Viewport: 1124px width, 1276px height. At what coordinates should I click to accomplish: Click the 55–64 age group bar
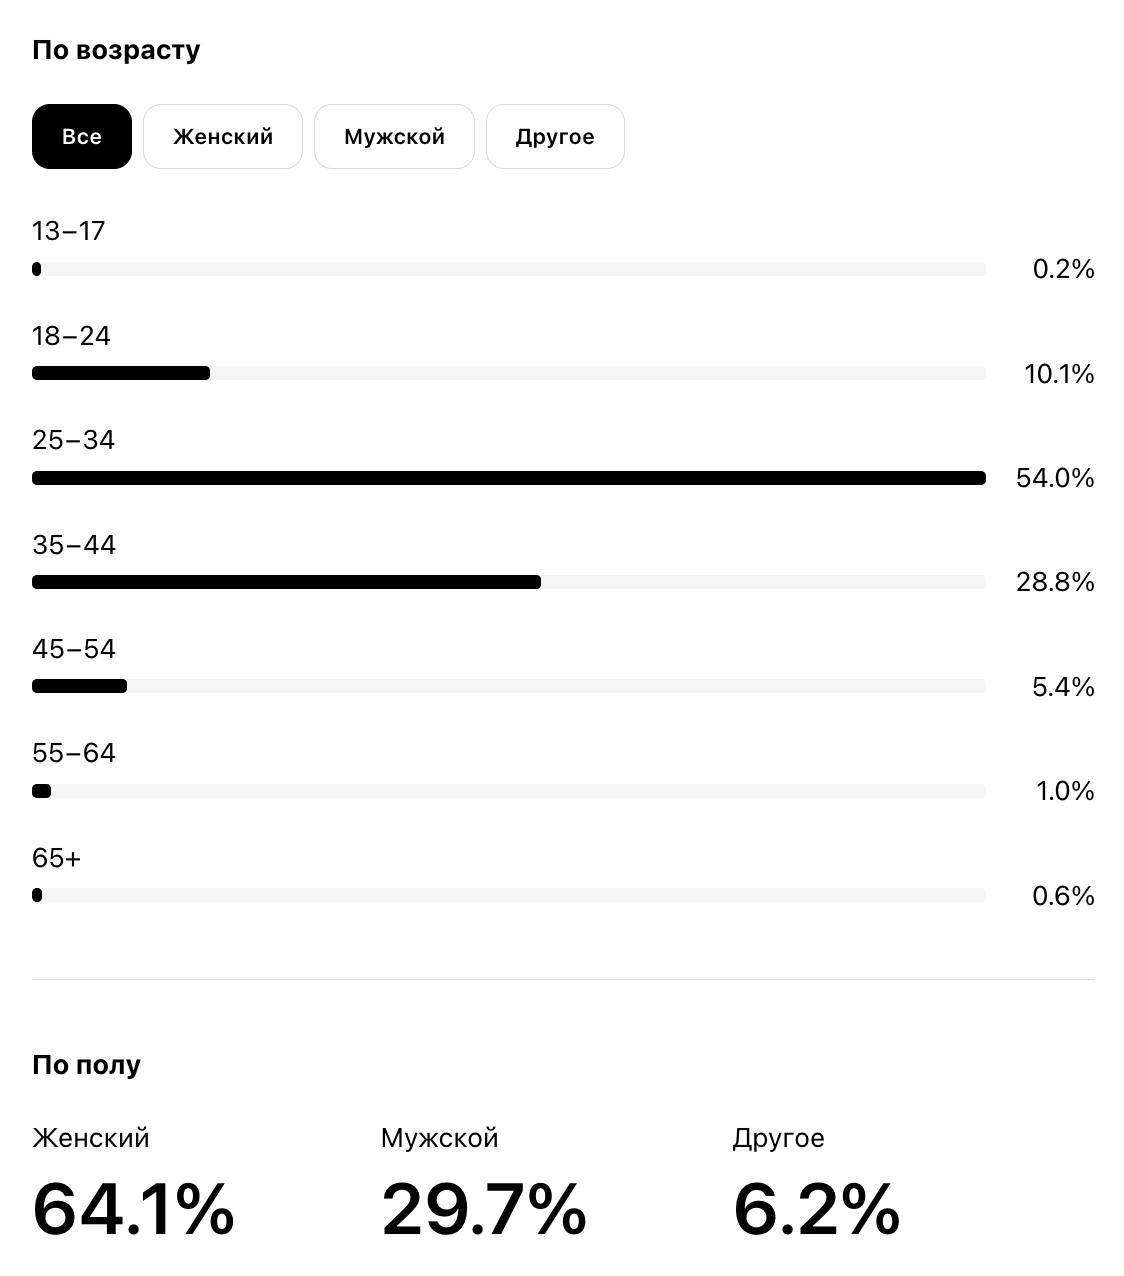pyautogui.click(x=508, y=791)
